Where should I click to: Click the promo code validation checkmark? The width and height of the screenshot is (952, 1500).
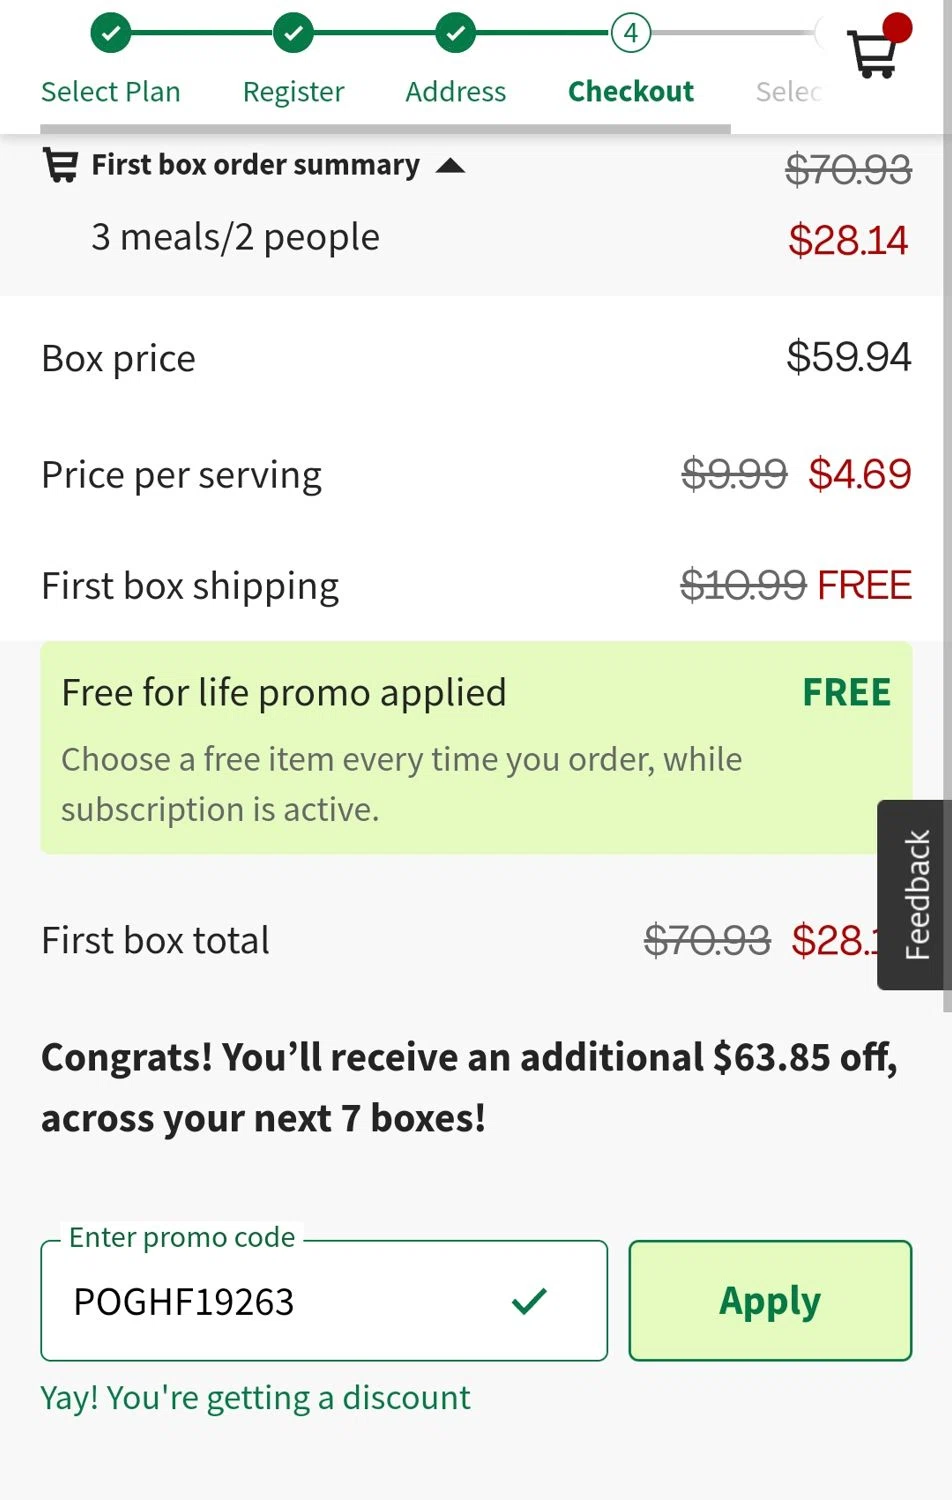[x=529, y=1300]
